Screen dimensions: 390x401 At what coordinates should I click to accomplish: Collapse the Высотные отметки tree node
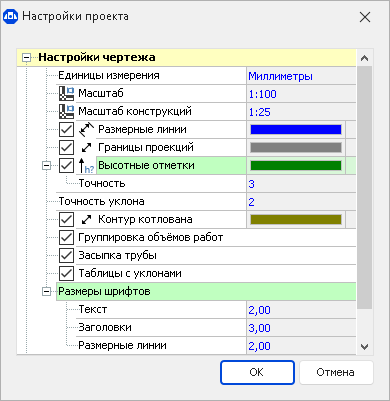[x=47, y=166]
